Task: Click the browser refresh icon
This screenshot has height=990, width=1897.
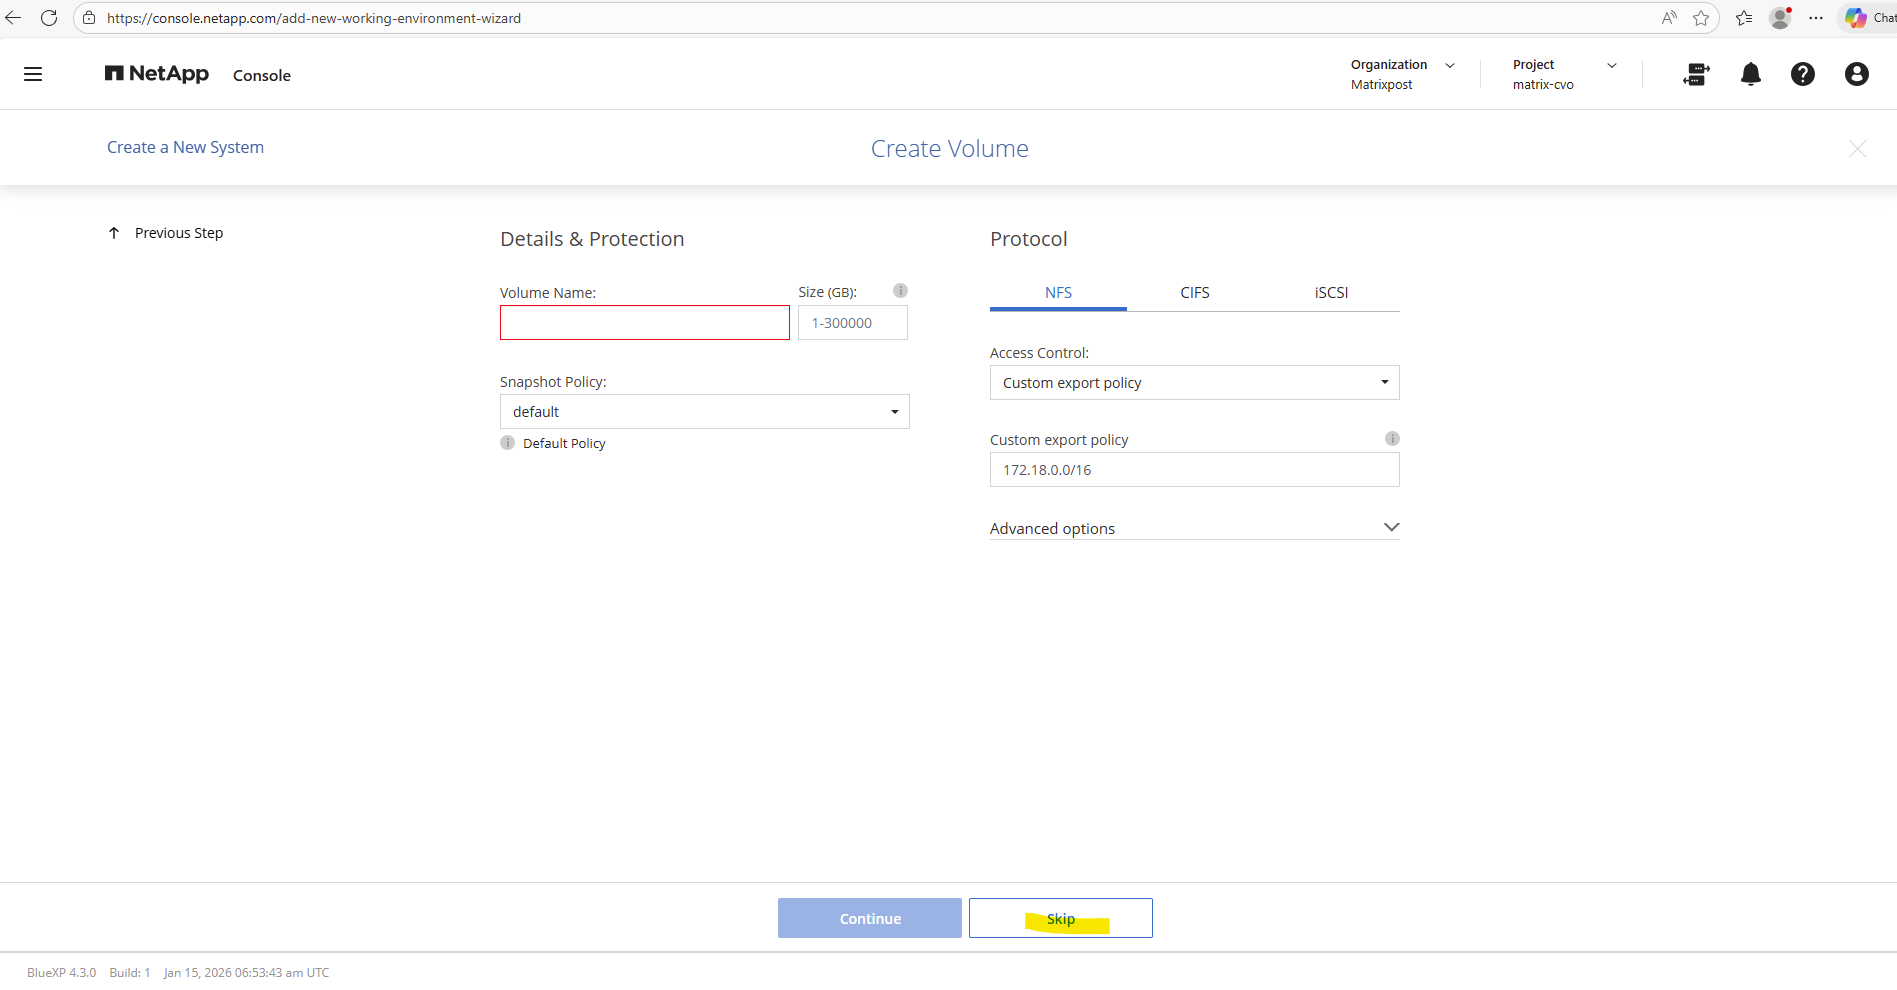Action: pos(49,18)
